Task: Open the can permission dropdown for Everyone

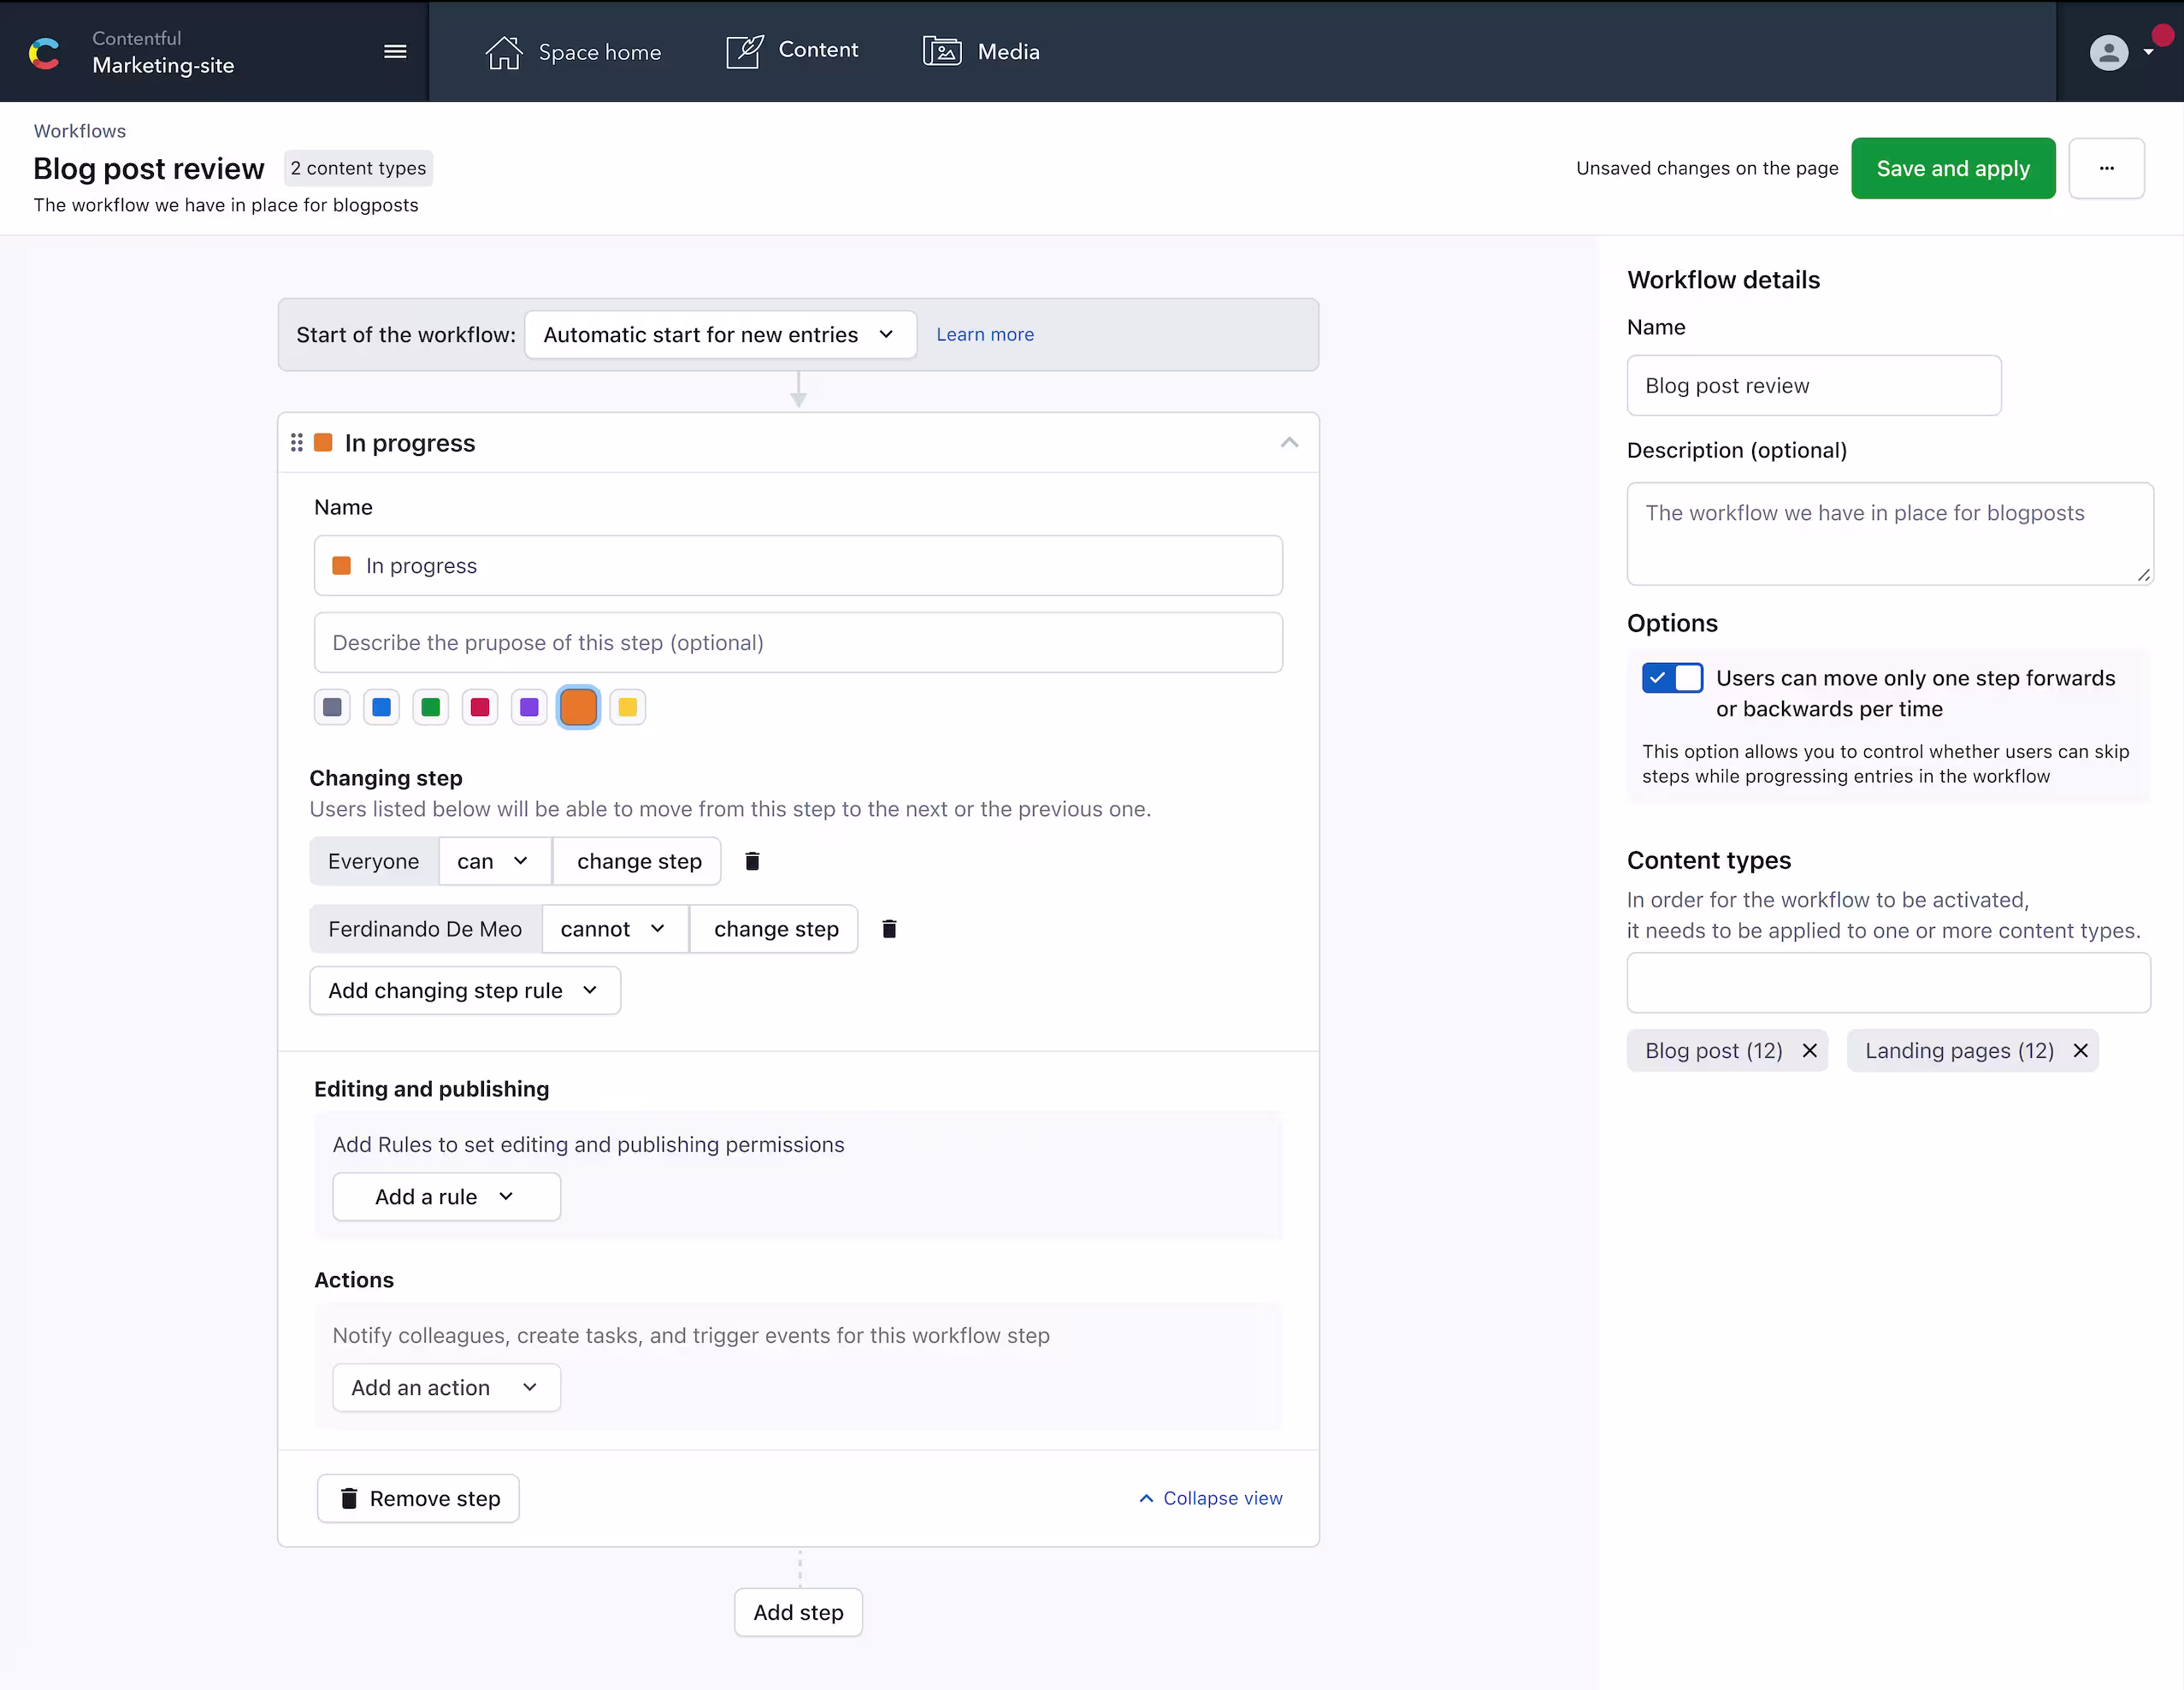Action: click(x=494, y=861)
